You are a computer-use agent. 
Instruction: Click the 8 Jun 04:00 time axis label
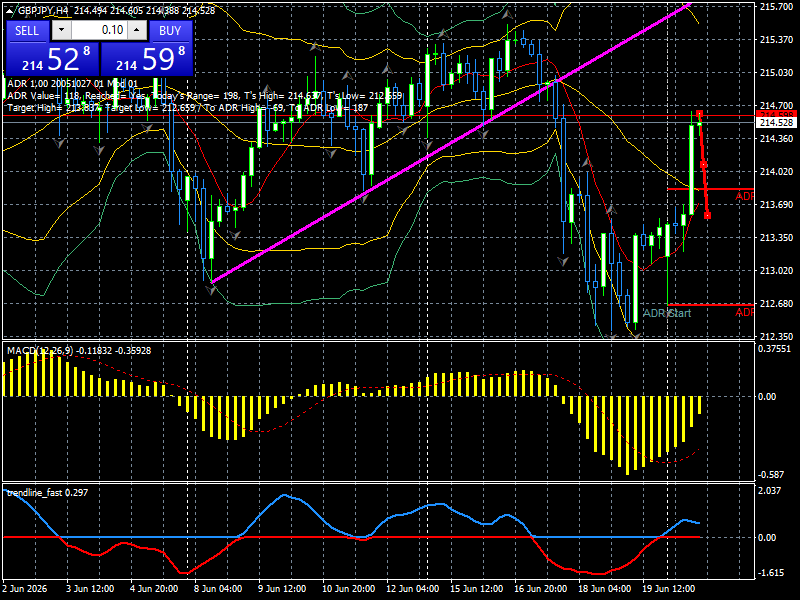coord(218,588)
